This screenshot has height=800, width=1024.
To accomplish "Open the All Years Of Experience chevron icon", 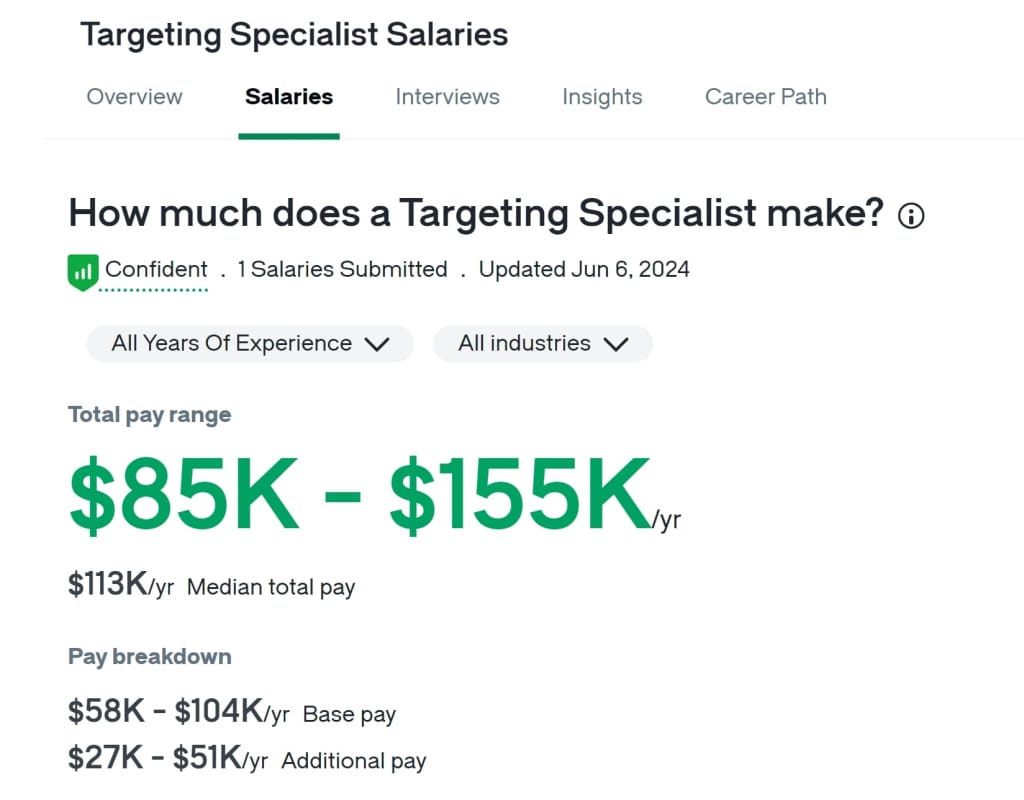I will [x=377, y=343].
